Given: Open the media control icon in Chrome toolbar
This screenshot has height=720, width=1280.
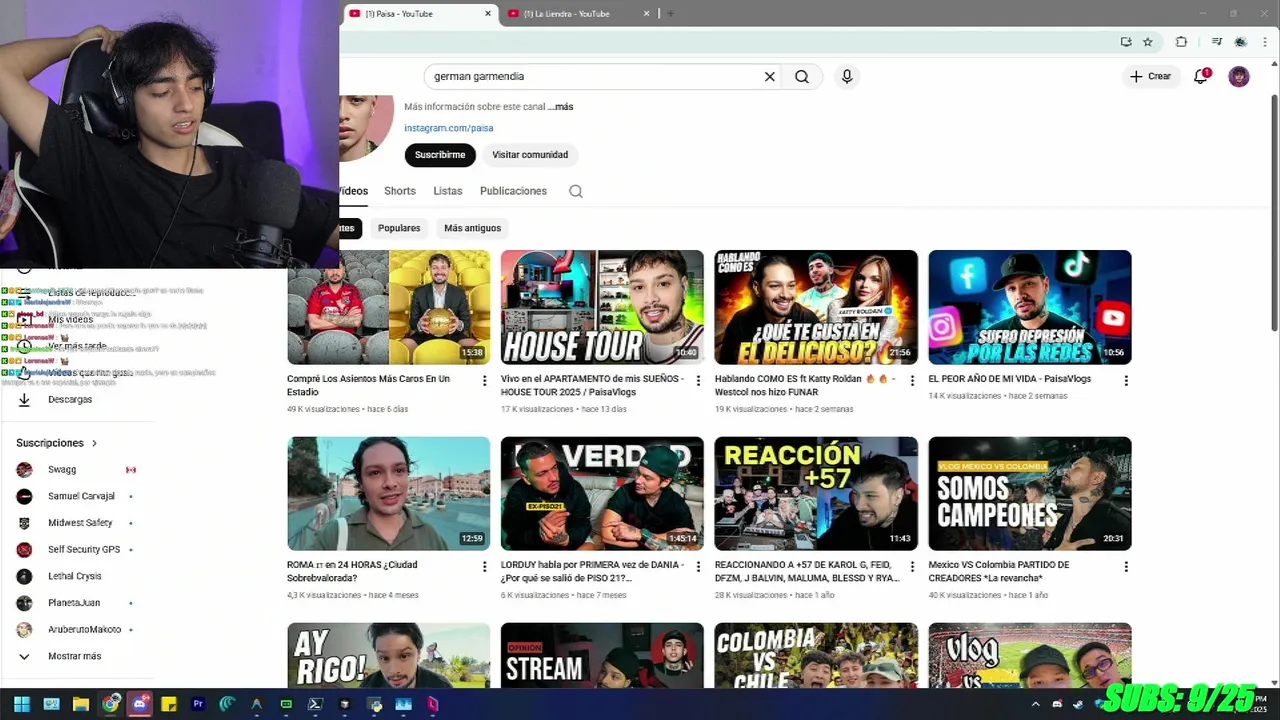Looking at the screenshot, I should [x=1216, y=42].
